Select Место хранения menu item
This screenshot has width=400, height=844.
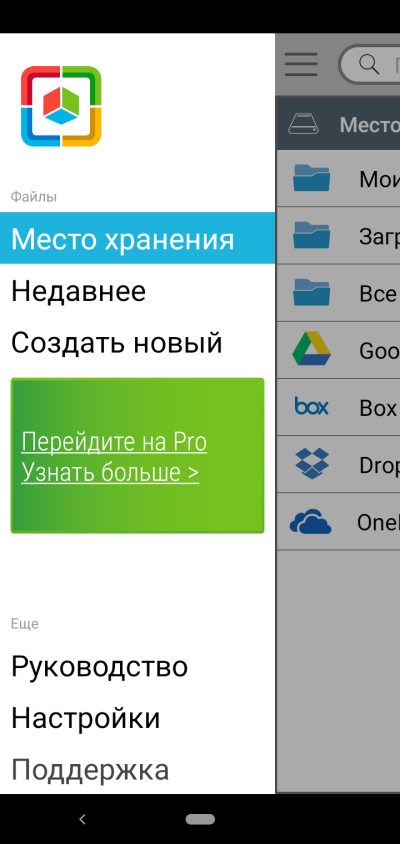coord(137,238)
